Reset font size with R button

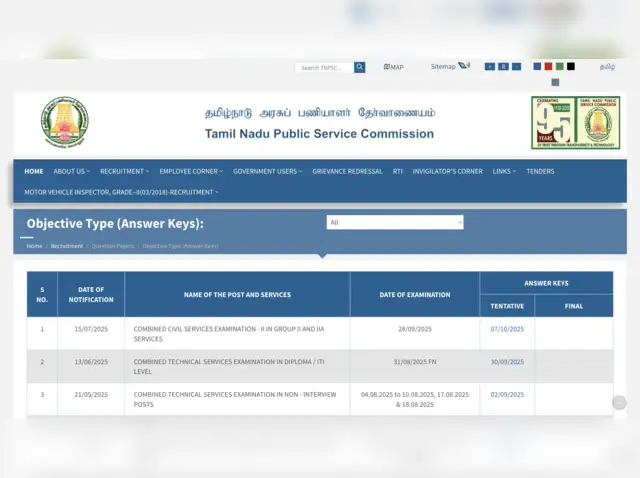503,67
